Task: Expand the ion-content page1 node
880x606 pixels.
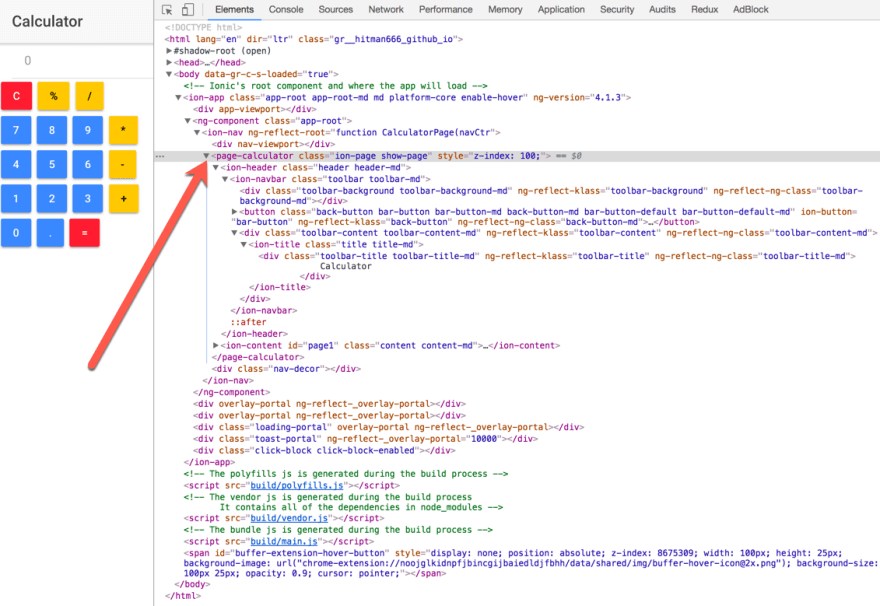Action: point(216,345)
